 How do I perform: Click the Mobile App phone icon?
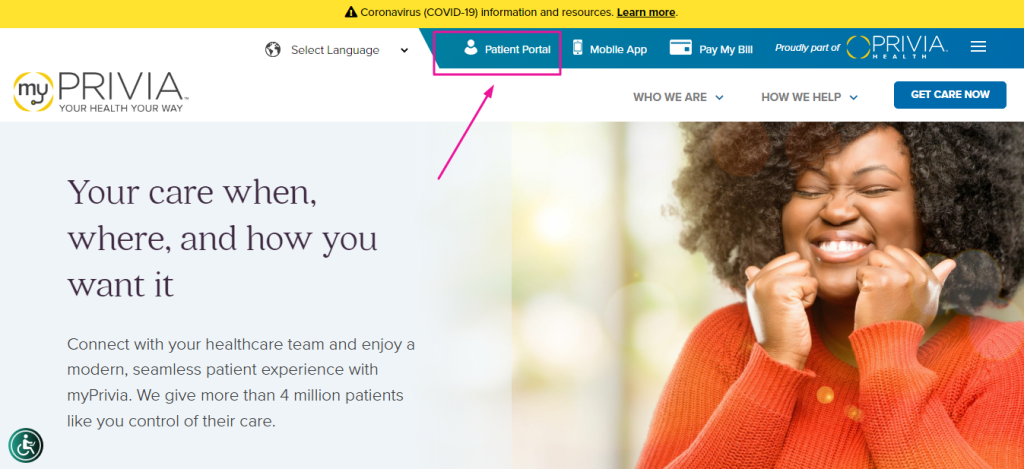pyautogui.click(x=577, y=48)
